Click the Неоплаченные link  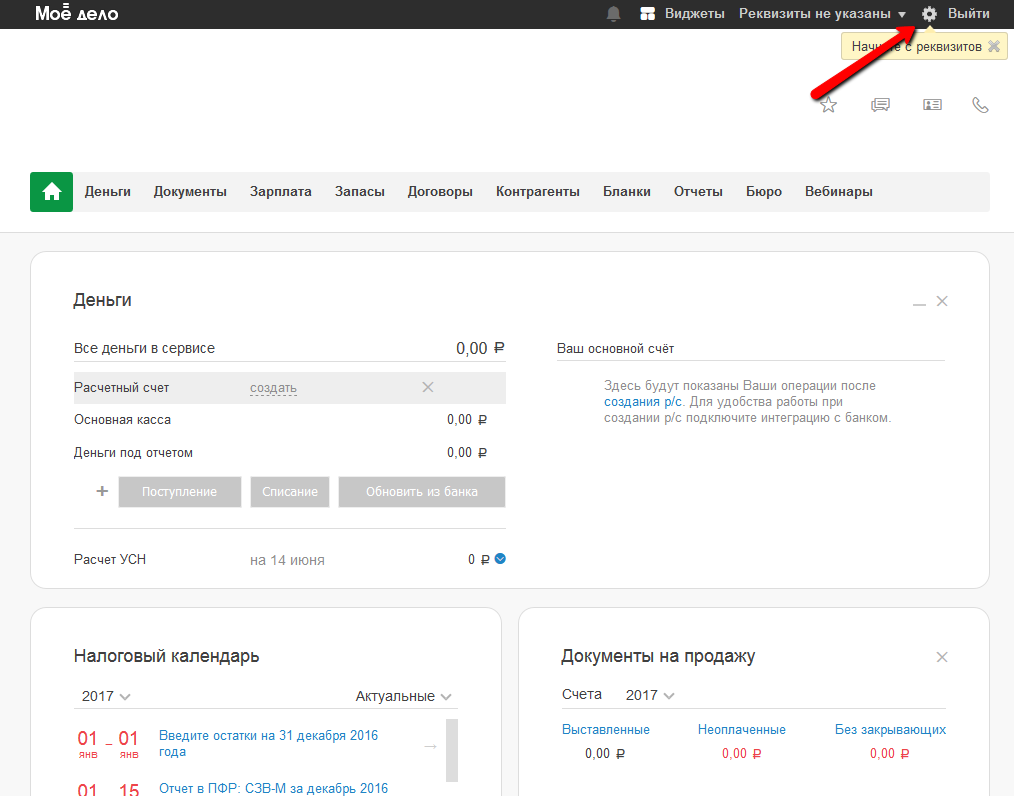coord(742,729)
